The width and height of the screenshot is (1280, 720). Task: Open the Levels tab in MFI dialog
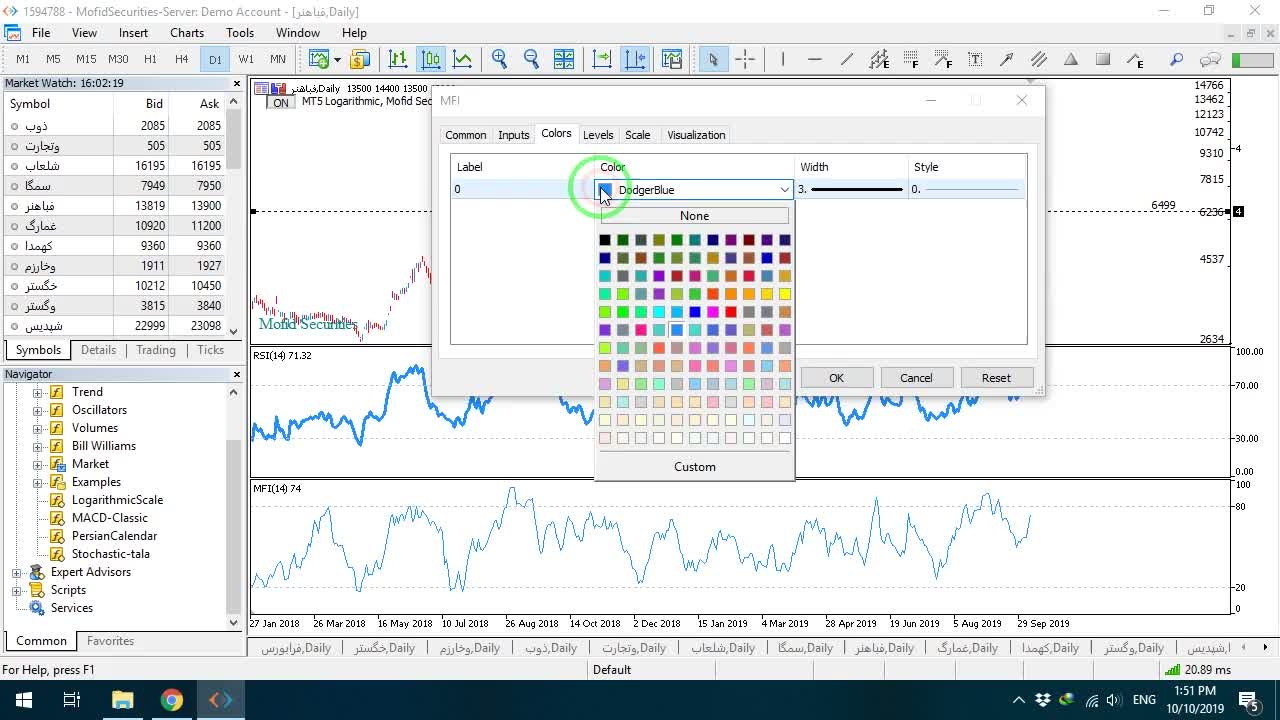click(x=598, y=135)
